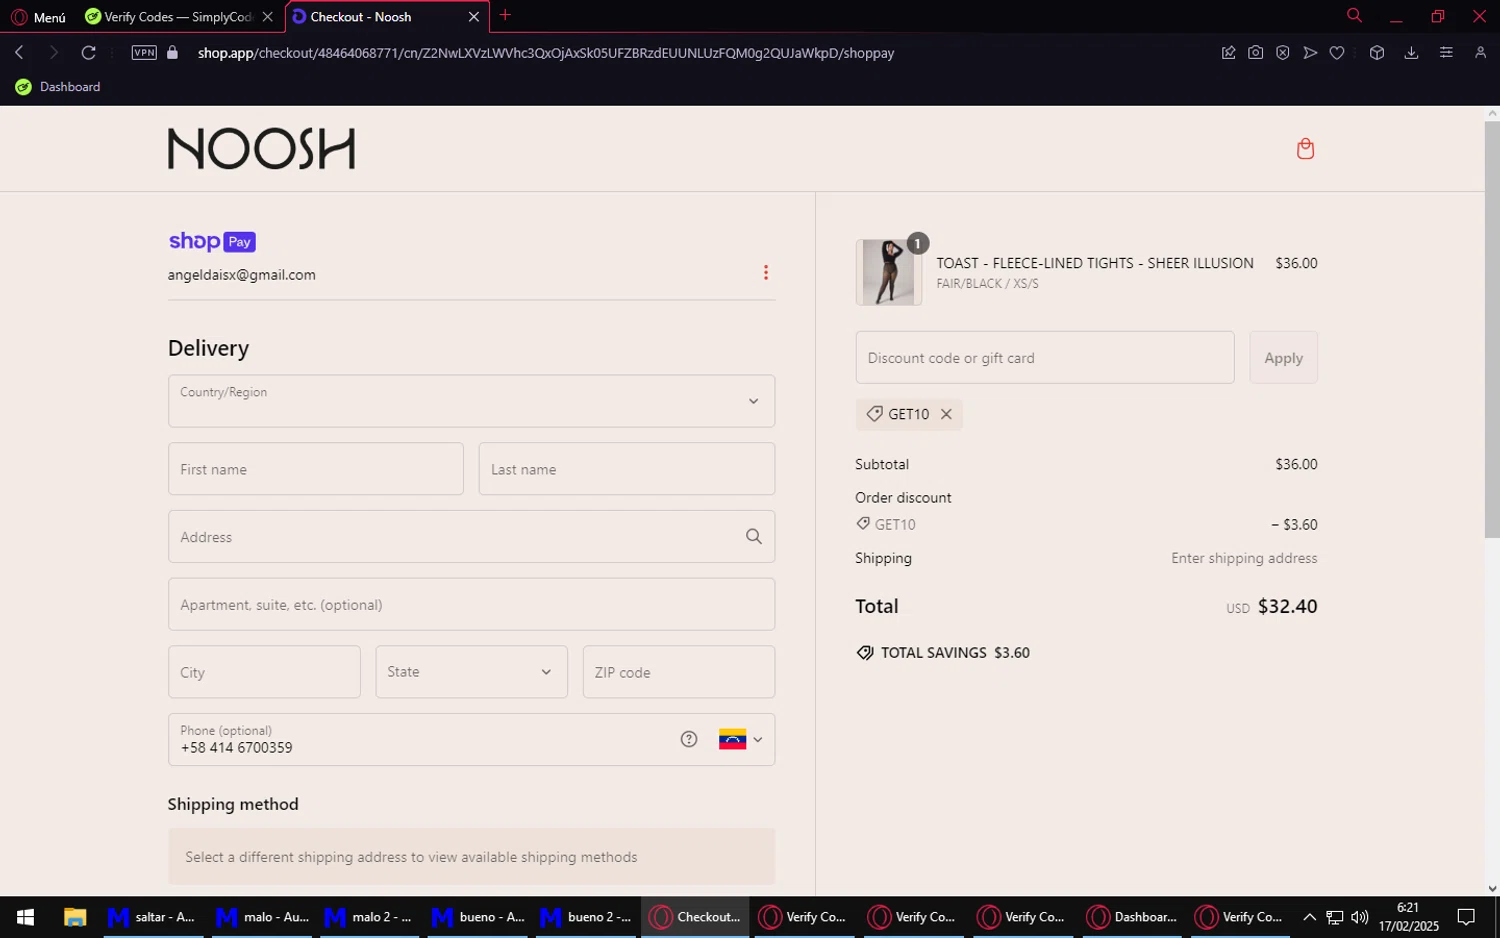Go back to the previous page

coord(19,53)
